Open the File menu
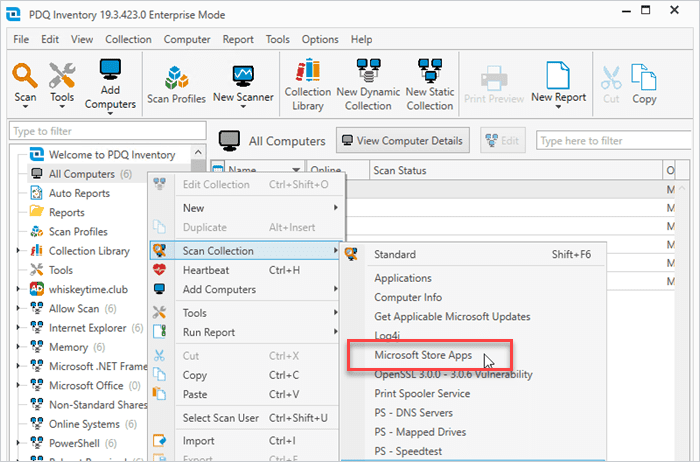The width and height of the screenshot is (700, 462). pyautogui.click(x=21, y=39)
